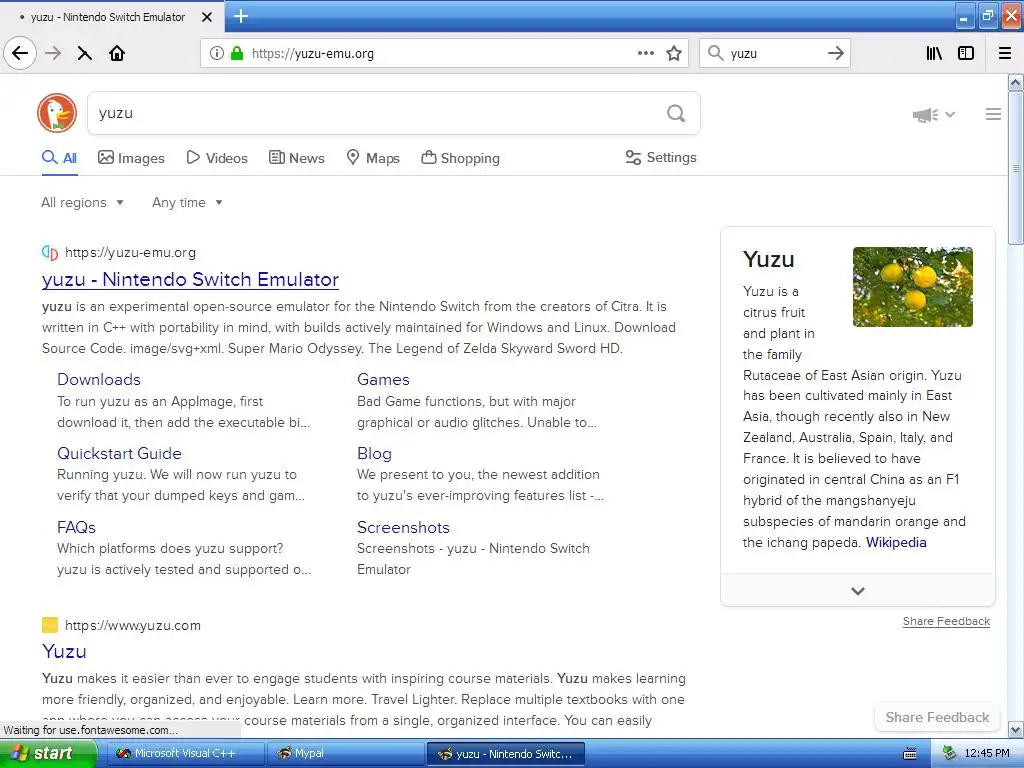Switch to Images results tab
The height and width of the screenshot is (768, 1024).
[x=131, y=158]
